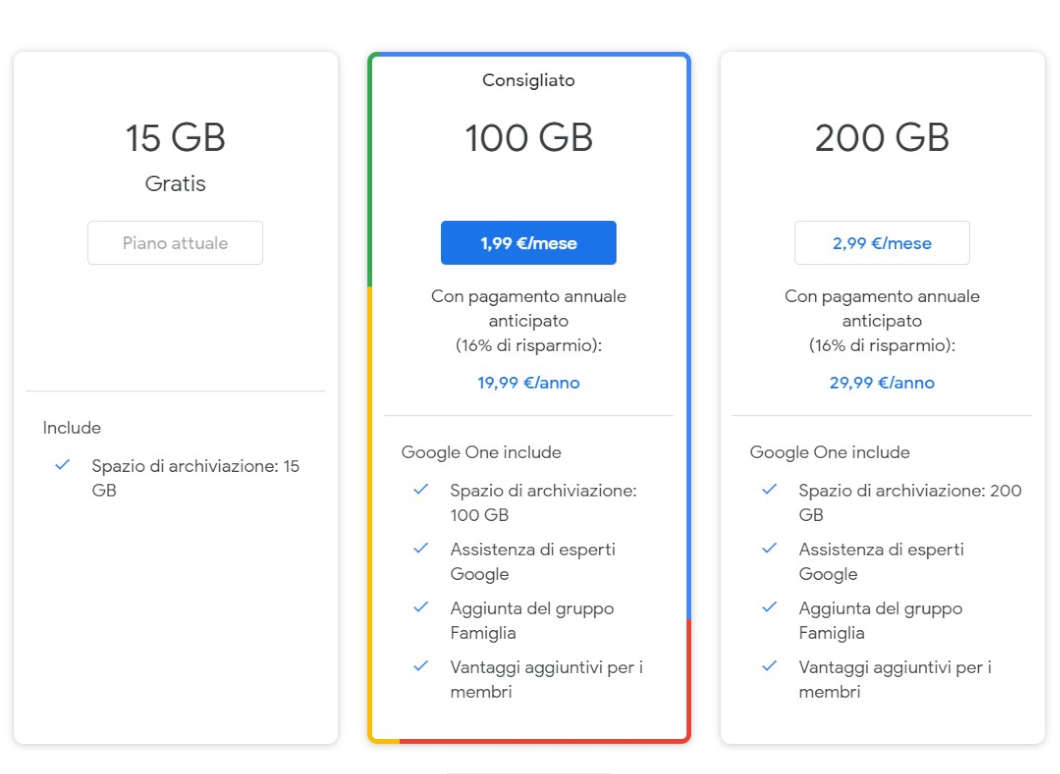Choose the 29,99 €/anno annual link

coord(882,383)
